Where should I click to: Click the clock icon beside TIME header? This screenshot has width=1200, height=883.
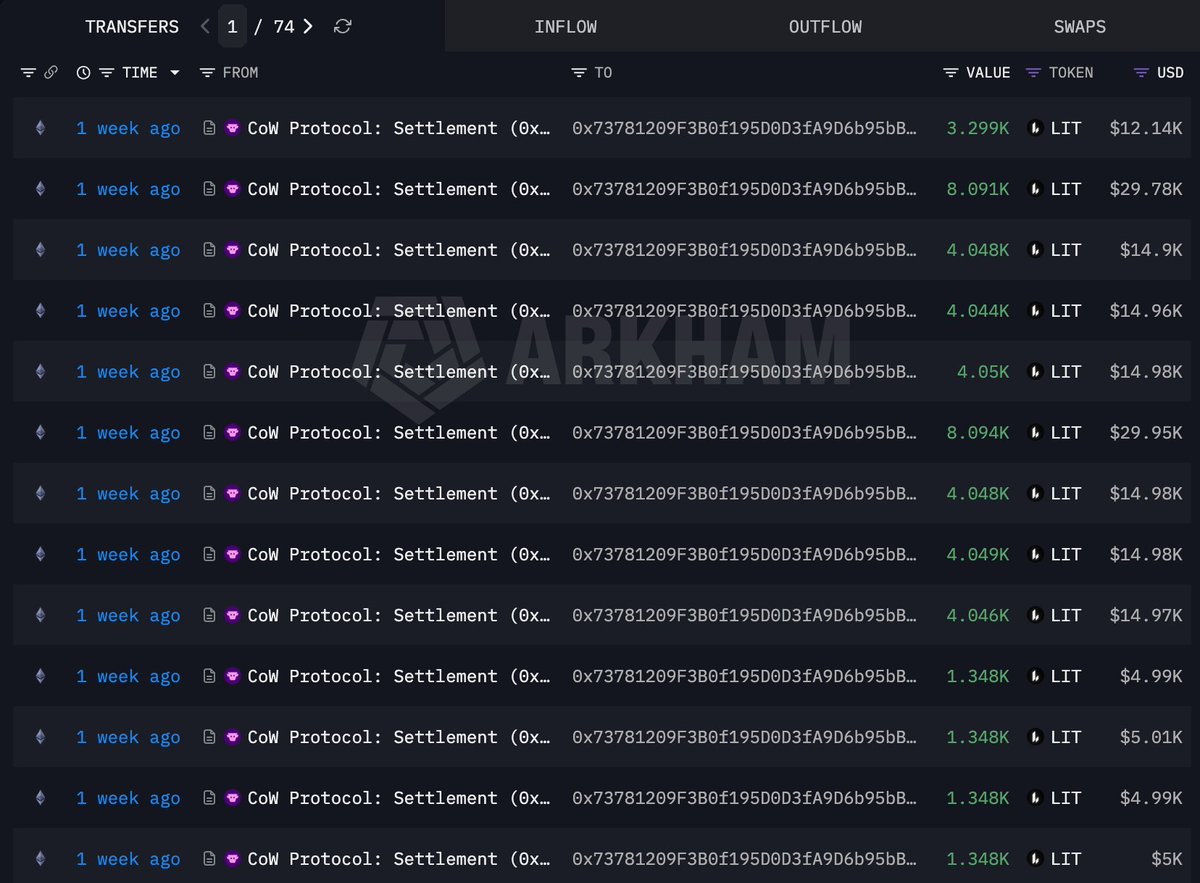[x=83, y=73]
